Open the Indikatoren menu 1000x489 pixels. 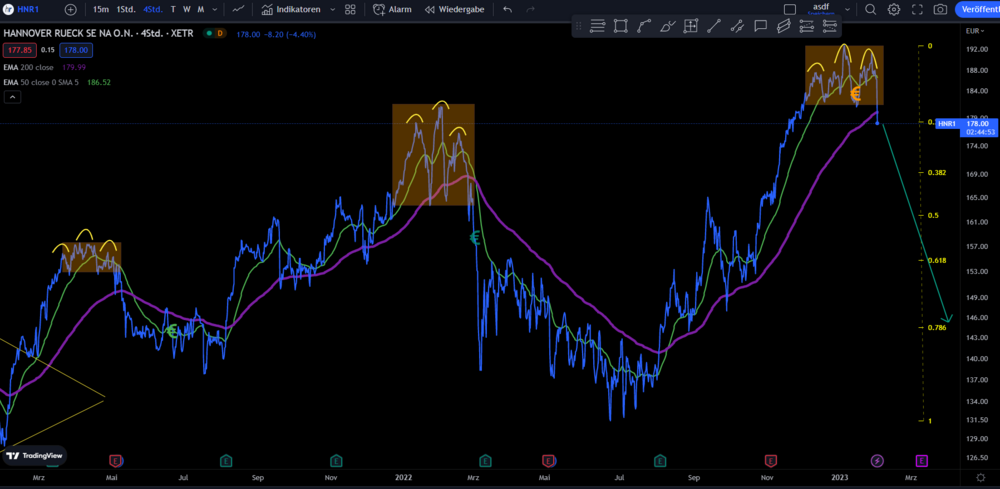tap(291, 9)
